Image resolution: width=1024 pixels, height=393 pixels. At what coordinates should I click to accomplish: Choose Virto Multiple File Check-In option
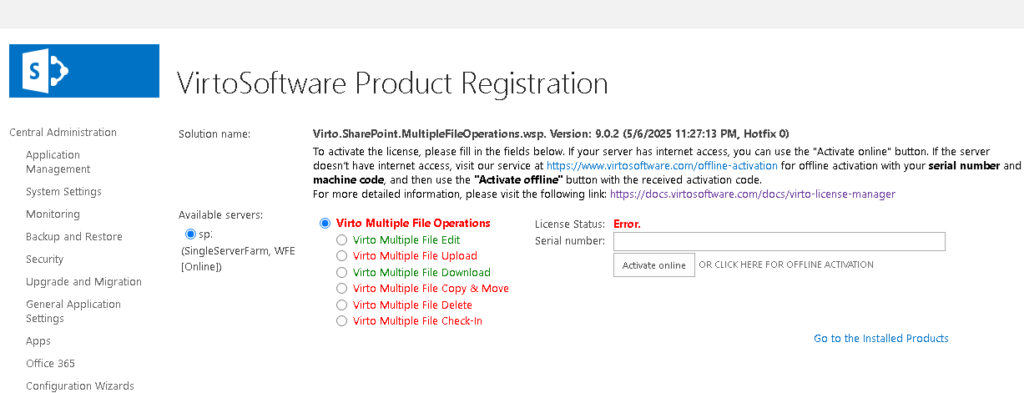coord(341,321)
